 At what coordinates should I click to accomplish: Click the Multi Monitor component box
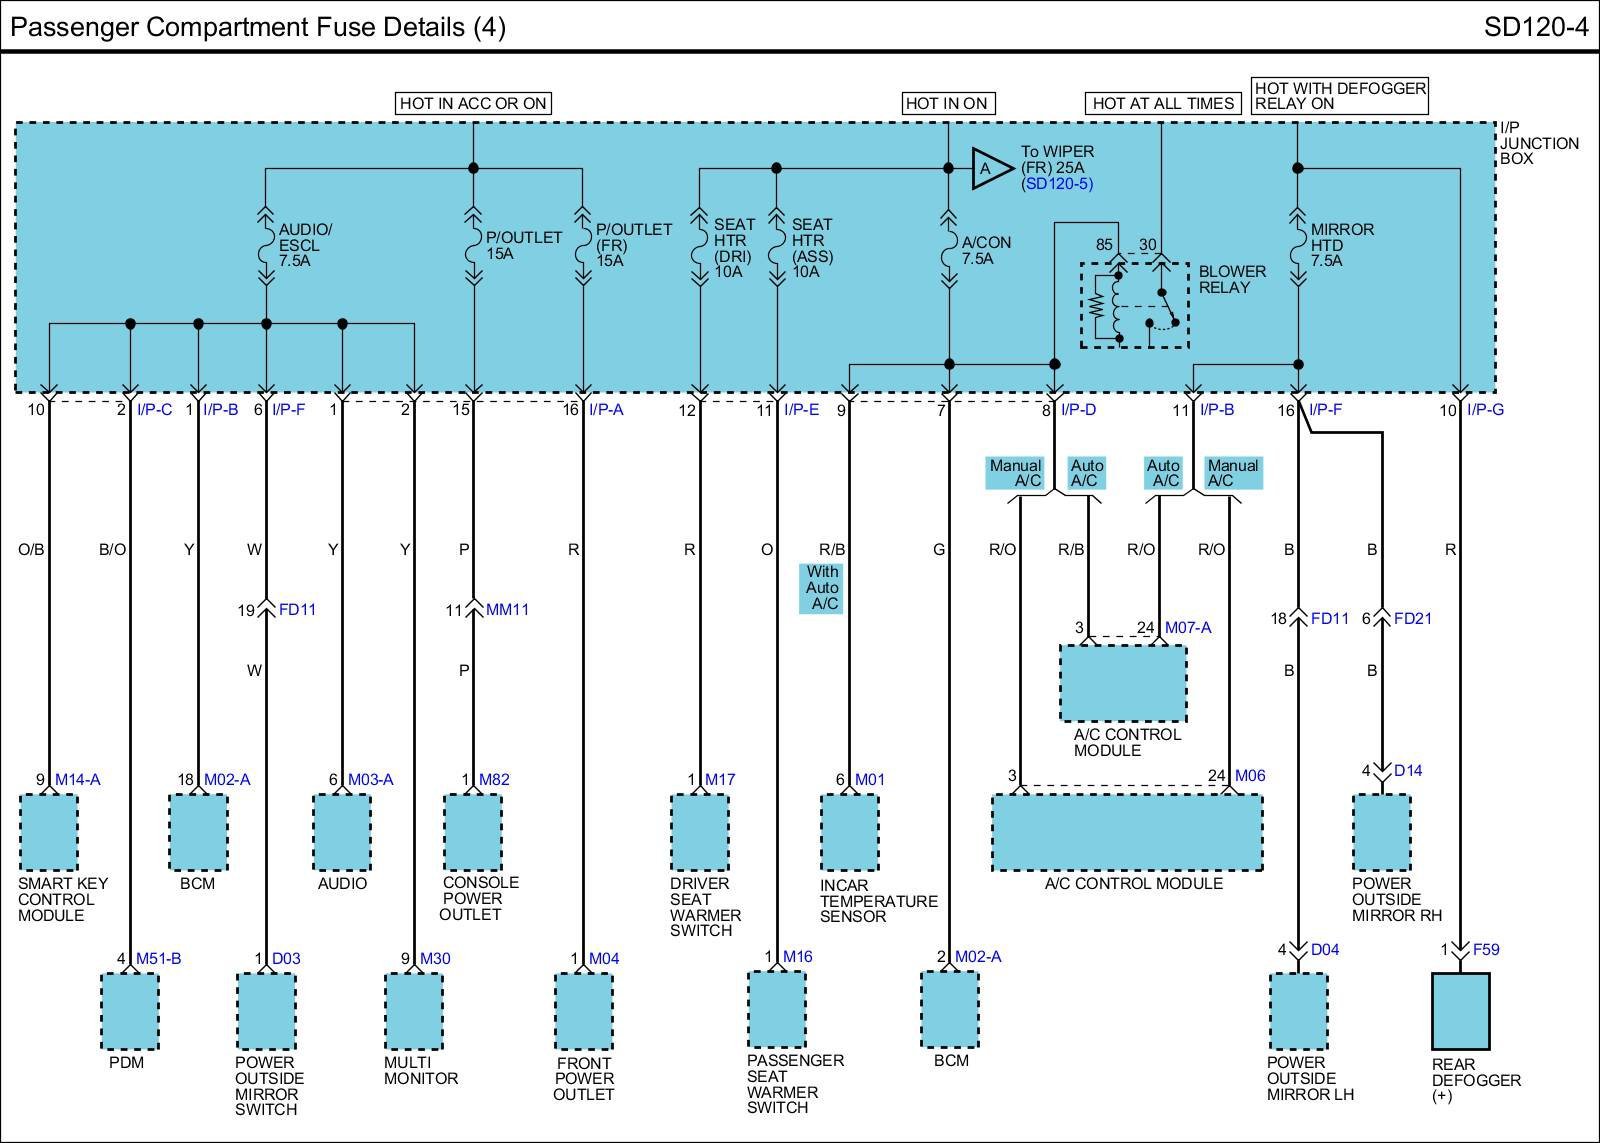pyautogui.click(x=414, y=1011)
